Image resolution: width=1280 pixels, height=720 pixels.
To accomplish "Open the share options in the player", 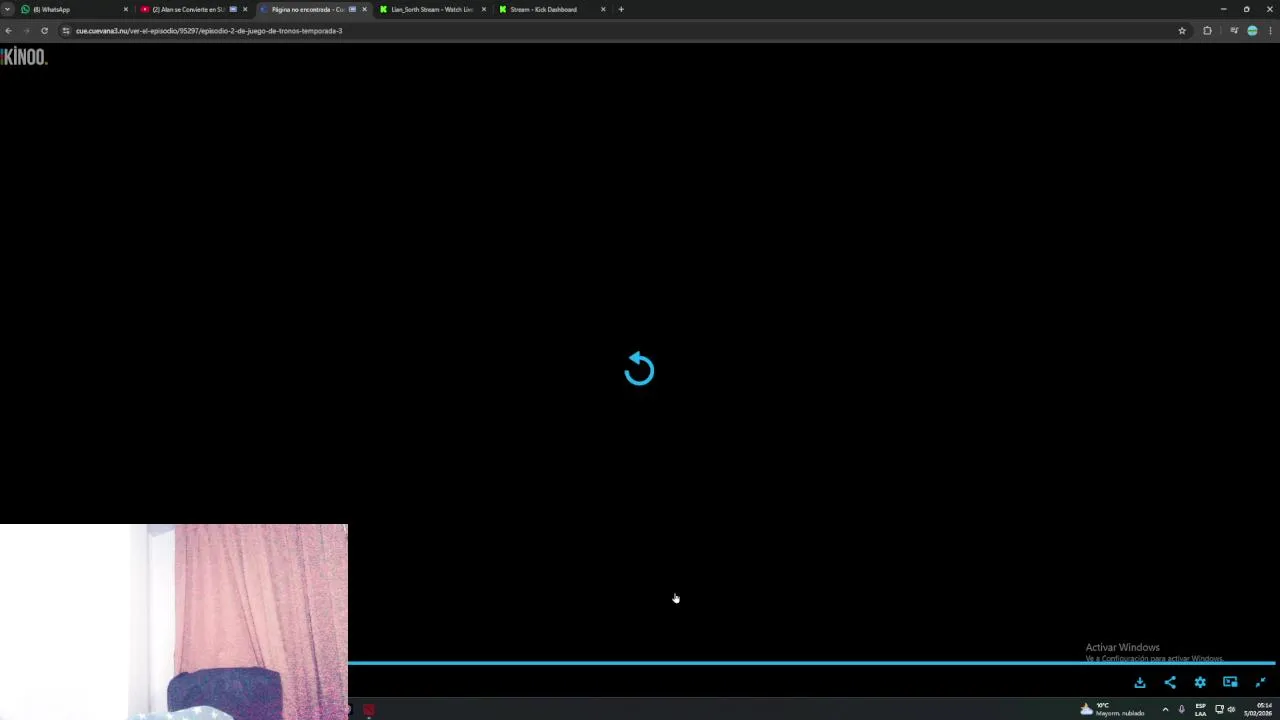I will pyautogui.click(x=1170, y=682).
